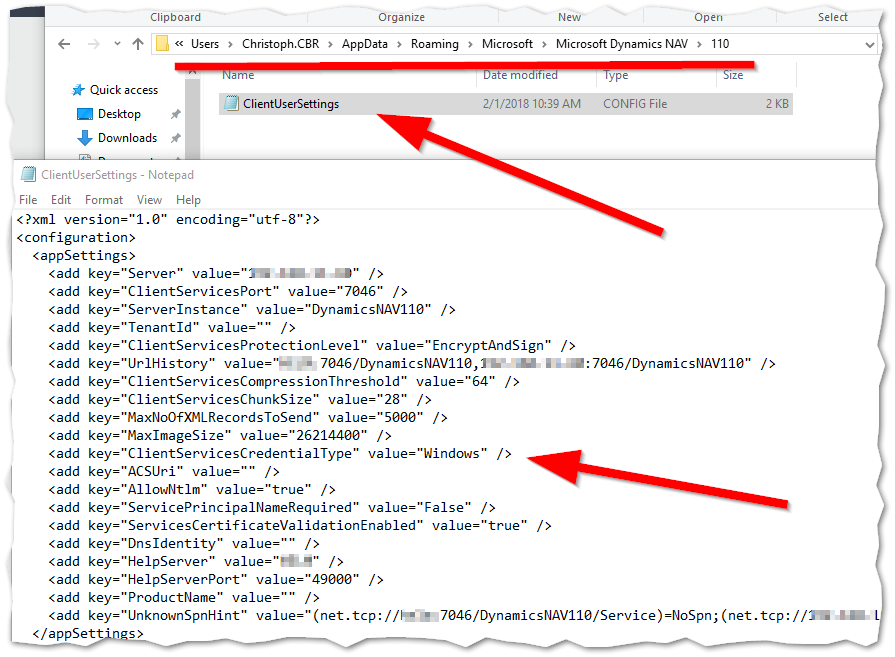The image size is (895, 657).
Task: Click the ClientUserSettings file icon
Action: point(231,103)
